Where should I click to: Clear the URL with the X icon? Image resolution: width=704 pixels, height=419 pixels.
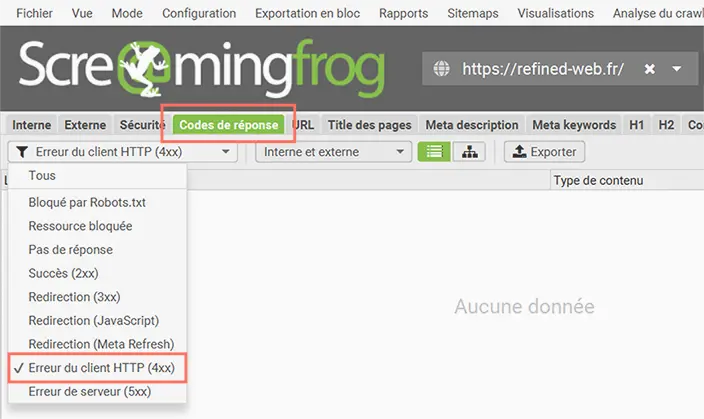pos(649,69)
